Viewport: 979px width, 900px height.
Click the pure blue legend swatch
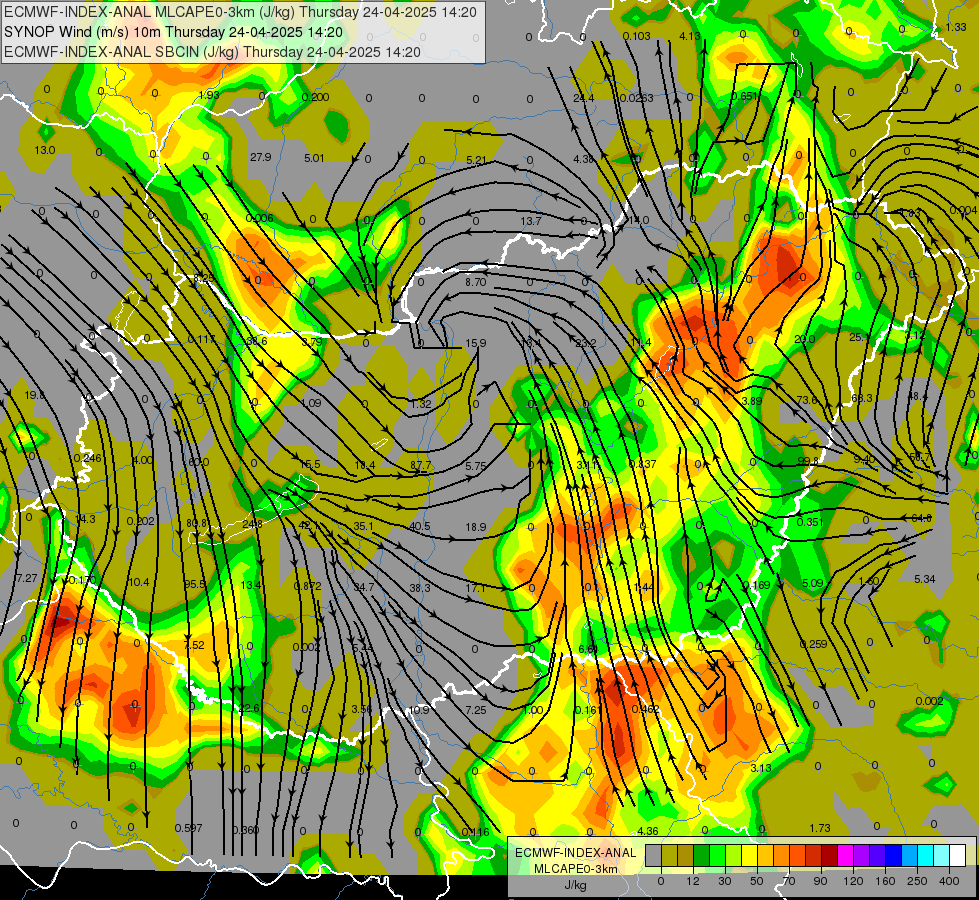point(894,856)
